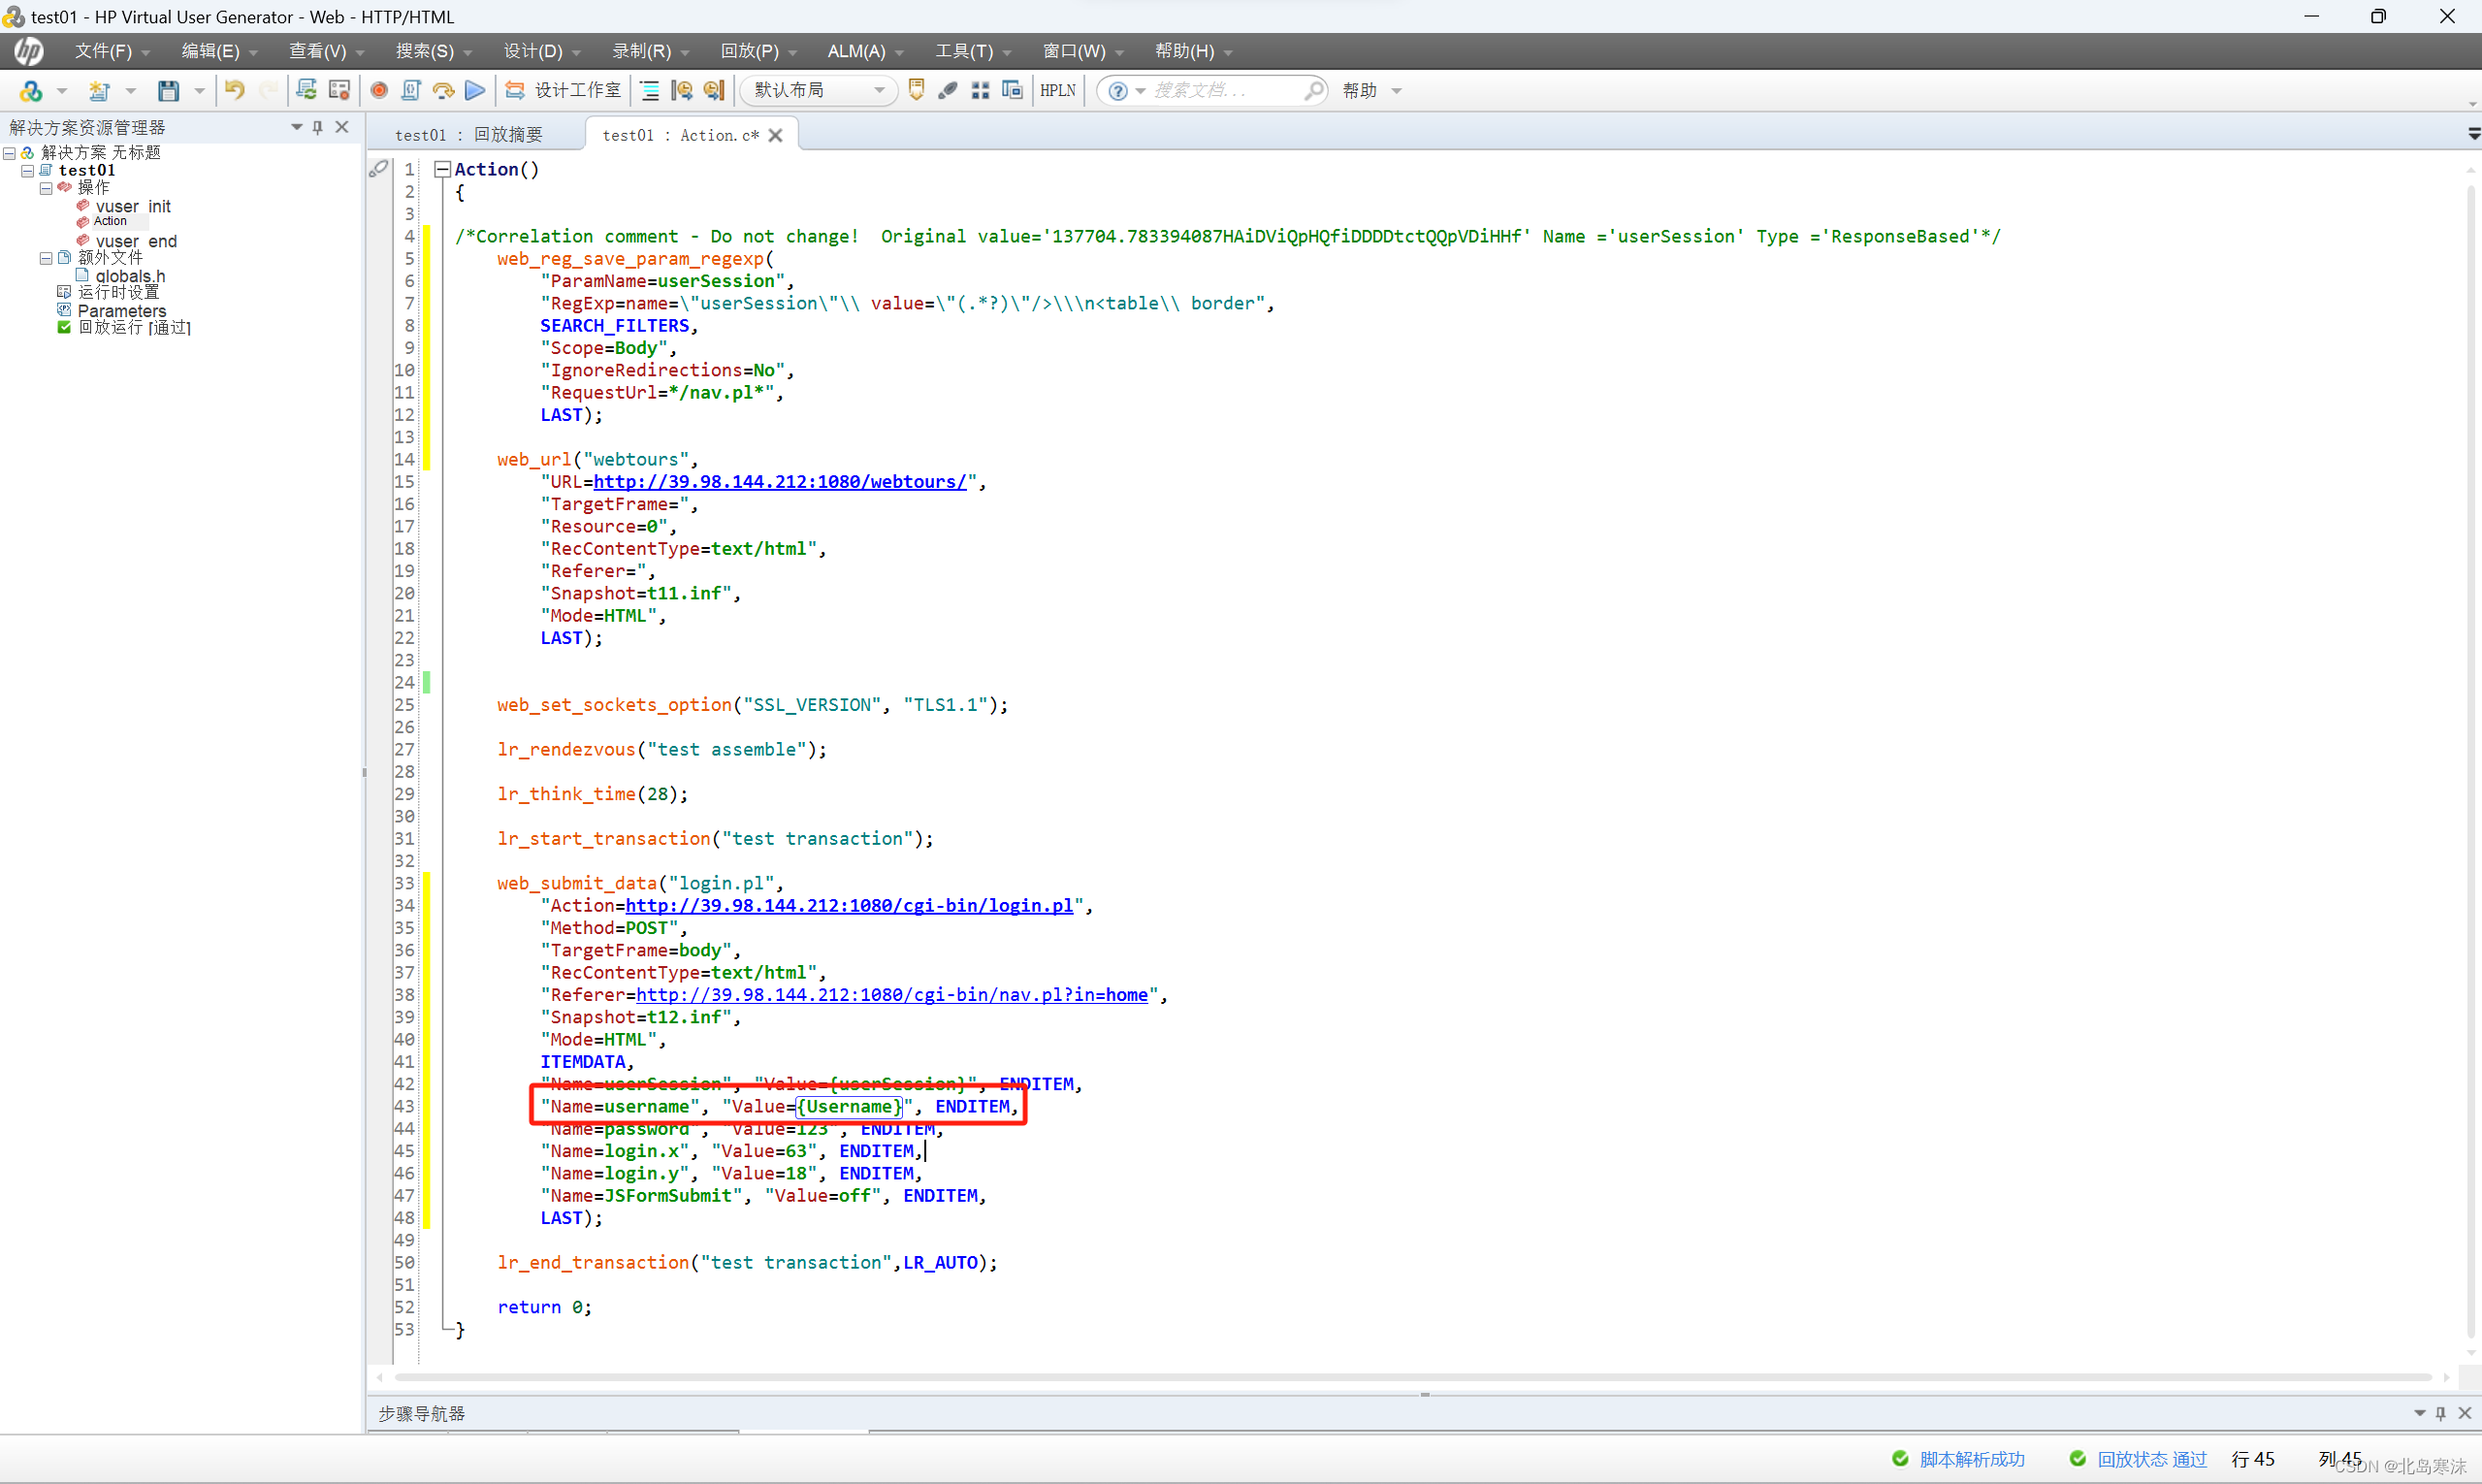Click the red Record button in toolbar

pos(379,90)
